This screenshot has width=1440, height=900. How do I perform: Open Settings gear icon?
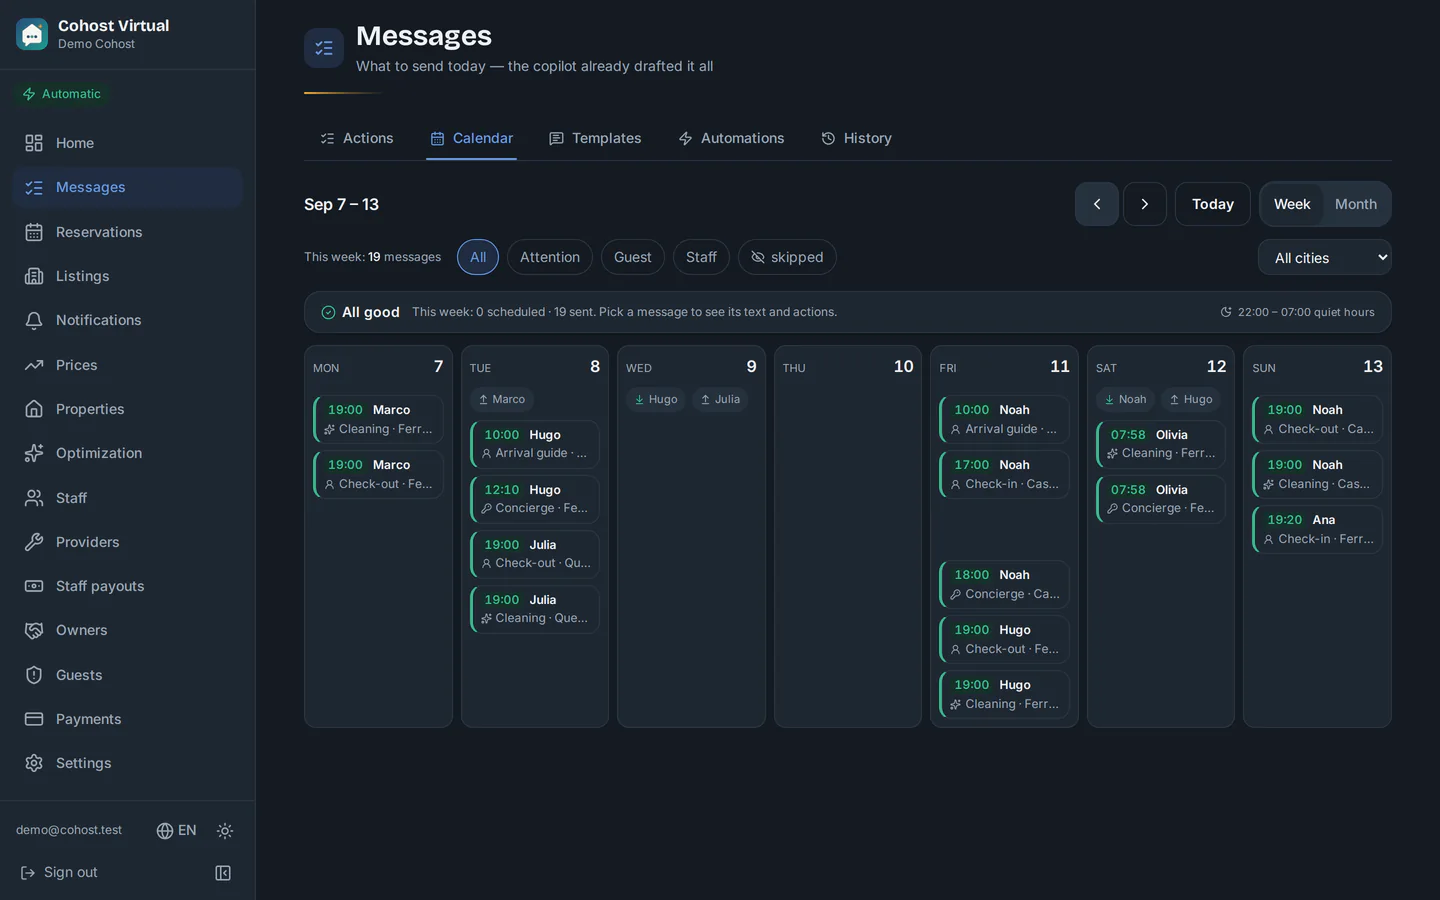coord(34,763)
